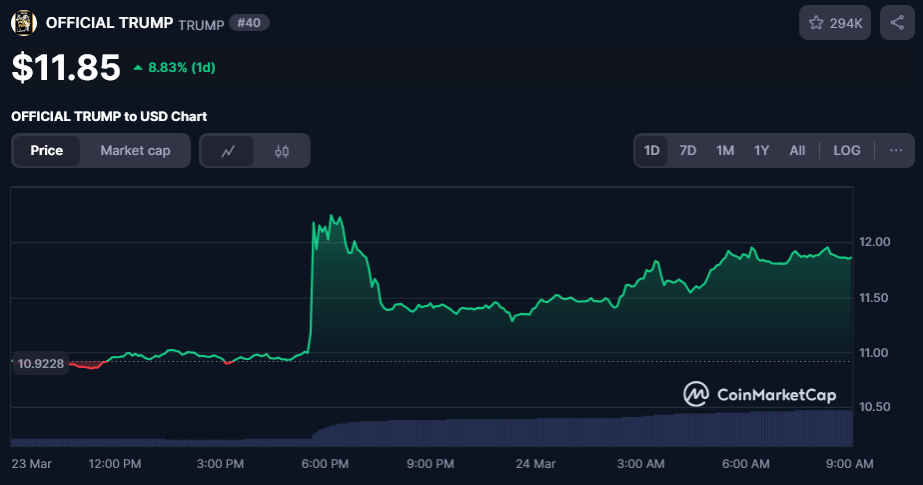Set chart range to 1Y
Viewport: 923px width, 485px height.
pyautogui.click(x=762, y=151)
